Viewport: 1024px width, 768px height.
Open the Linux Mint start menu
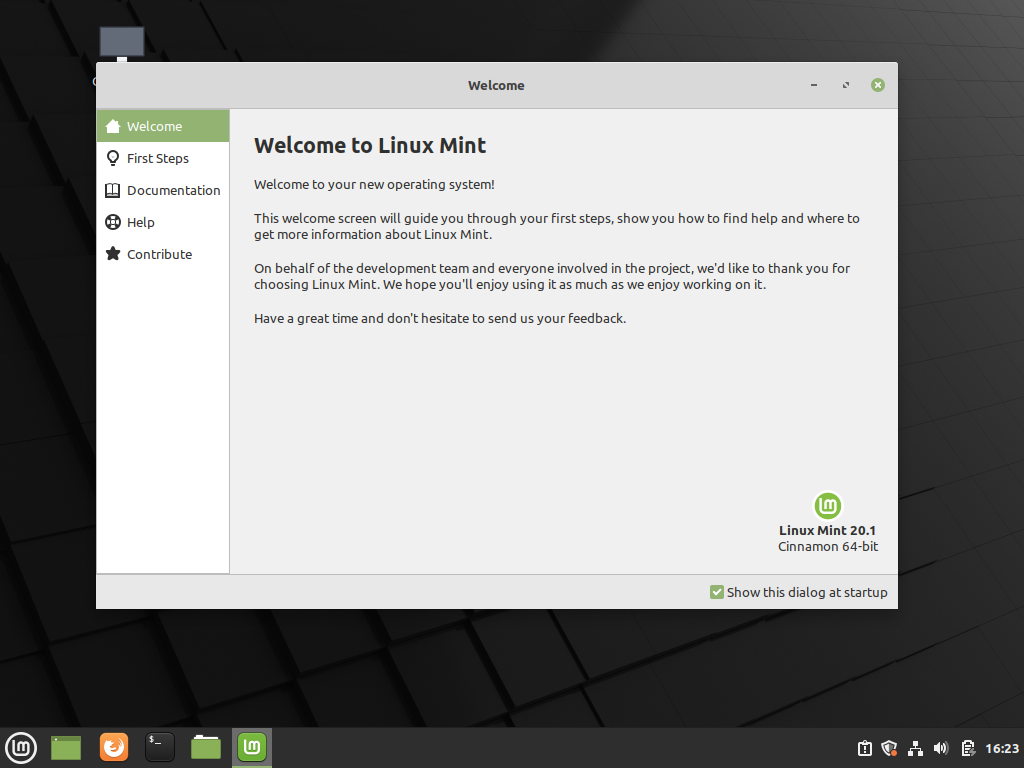click(21, 748)
